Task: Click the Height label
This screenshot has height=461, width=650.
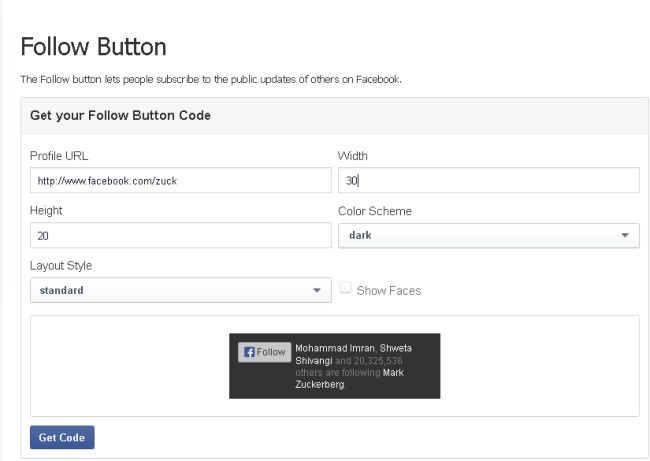Action: point(46,211)
